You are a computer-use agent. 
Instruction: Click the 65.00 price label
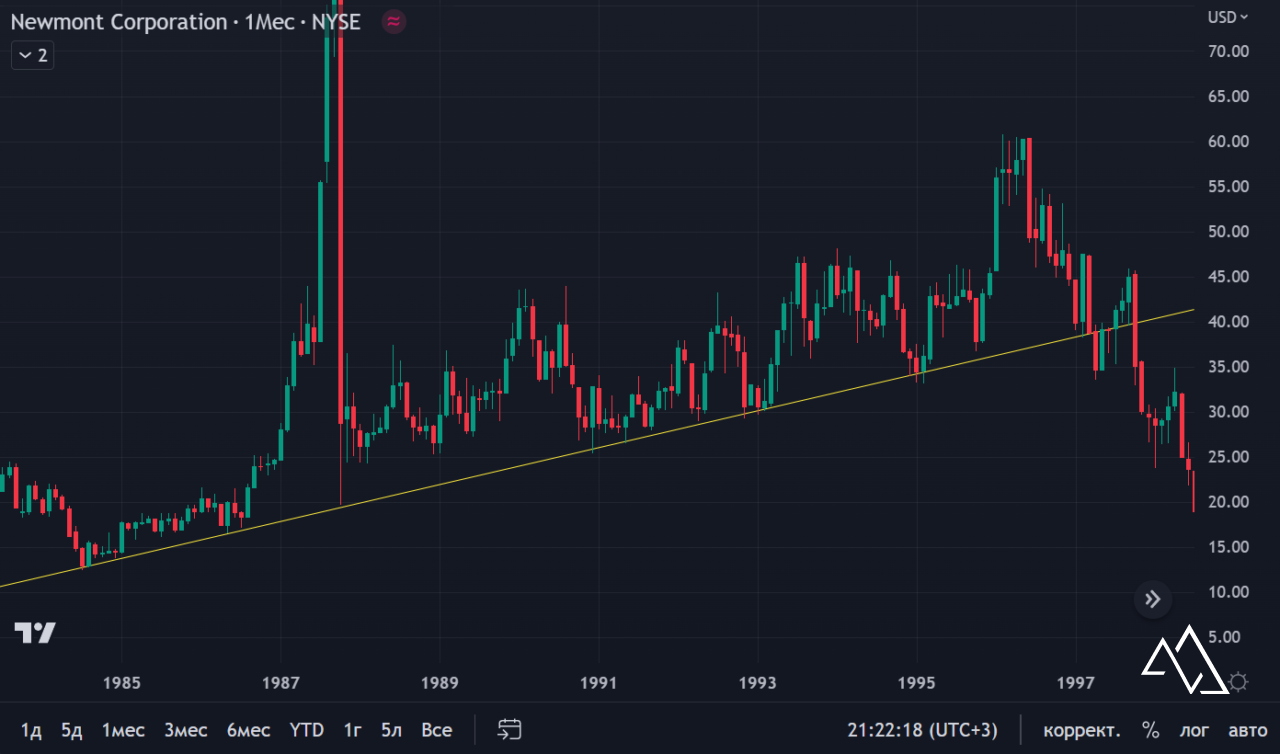coord(1228,96)
